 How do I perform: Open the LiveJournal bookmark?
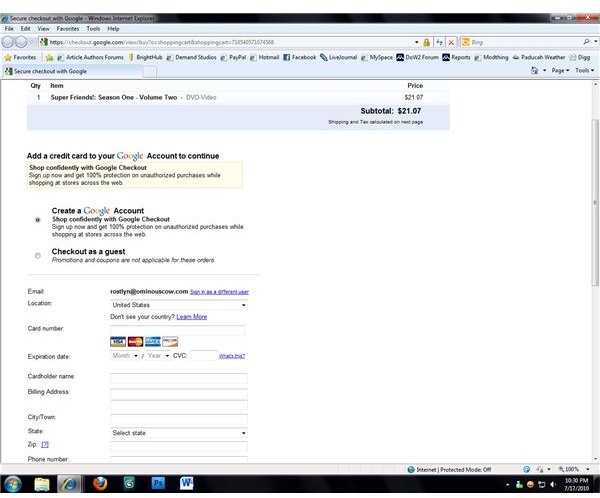pyautogui.click(x=339, y=57)
